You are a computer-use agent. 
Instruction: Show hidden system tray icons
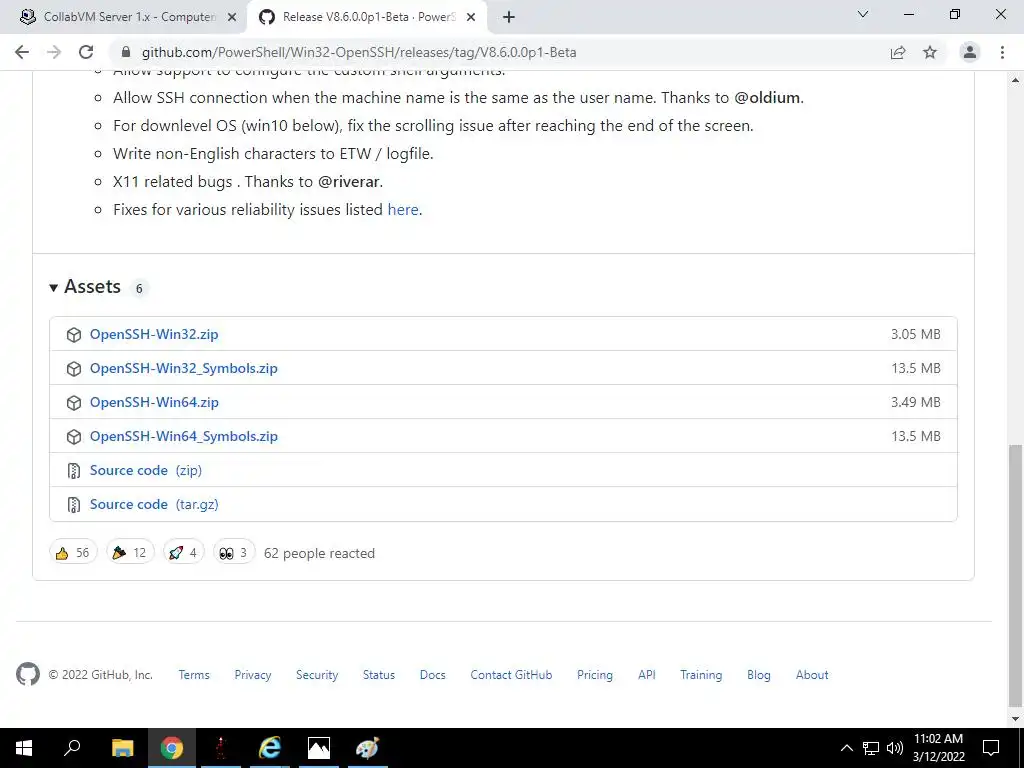tap(846, 748)
